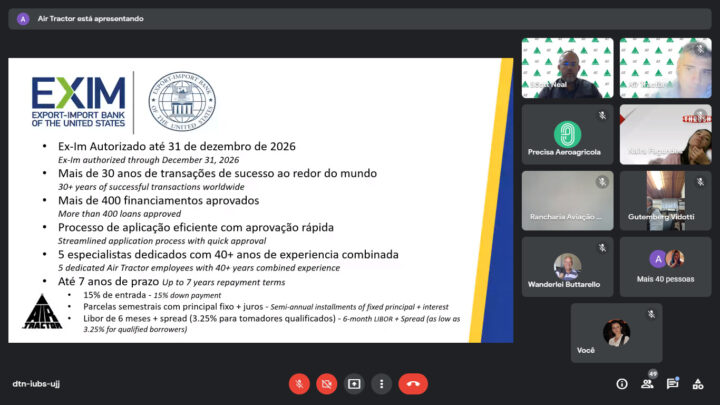
Task: Open the activities panel
Action: tap(699, 383)
